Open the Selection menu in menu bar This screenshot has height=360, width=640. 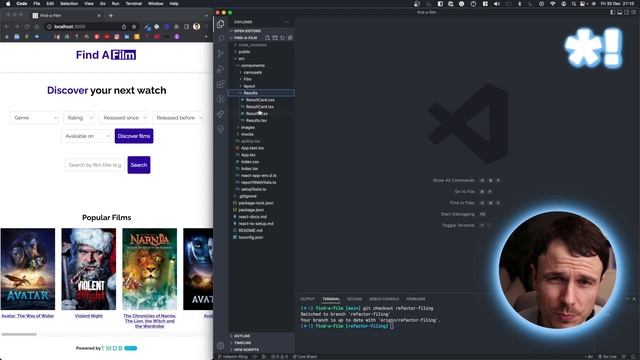click(x=69, y=4)
